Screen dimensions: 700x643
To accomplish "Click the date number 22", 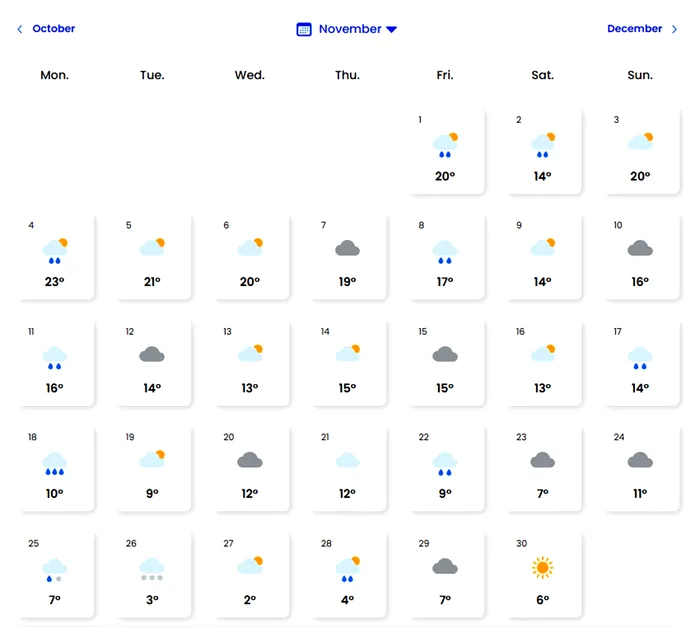I will pos(424,437).
